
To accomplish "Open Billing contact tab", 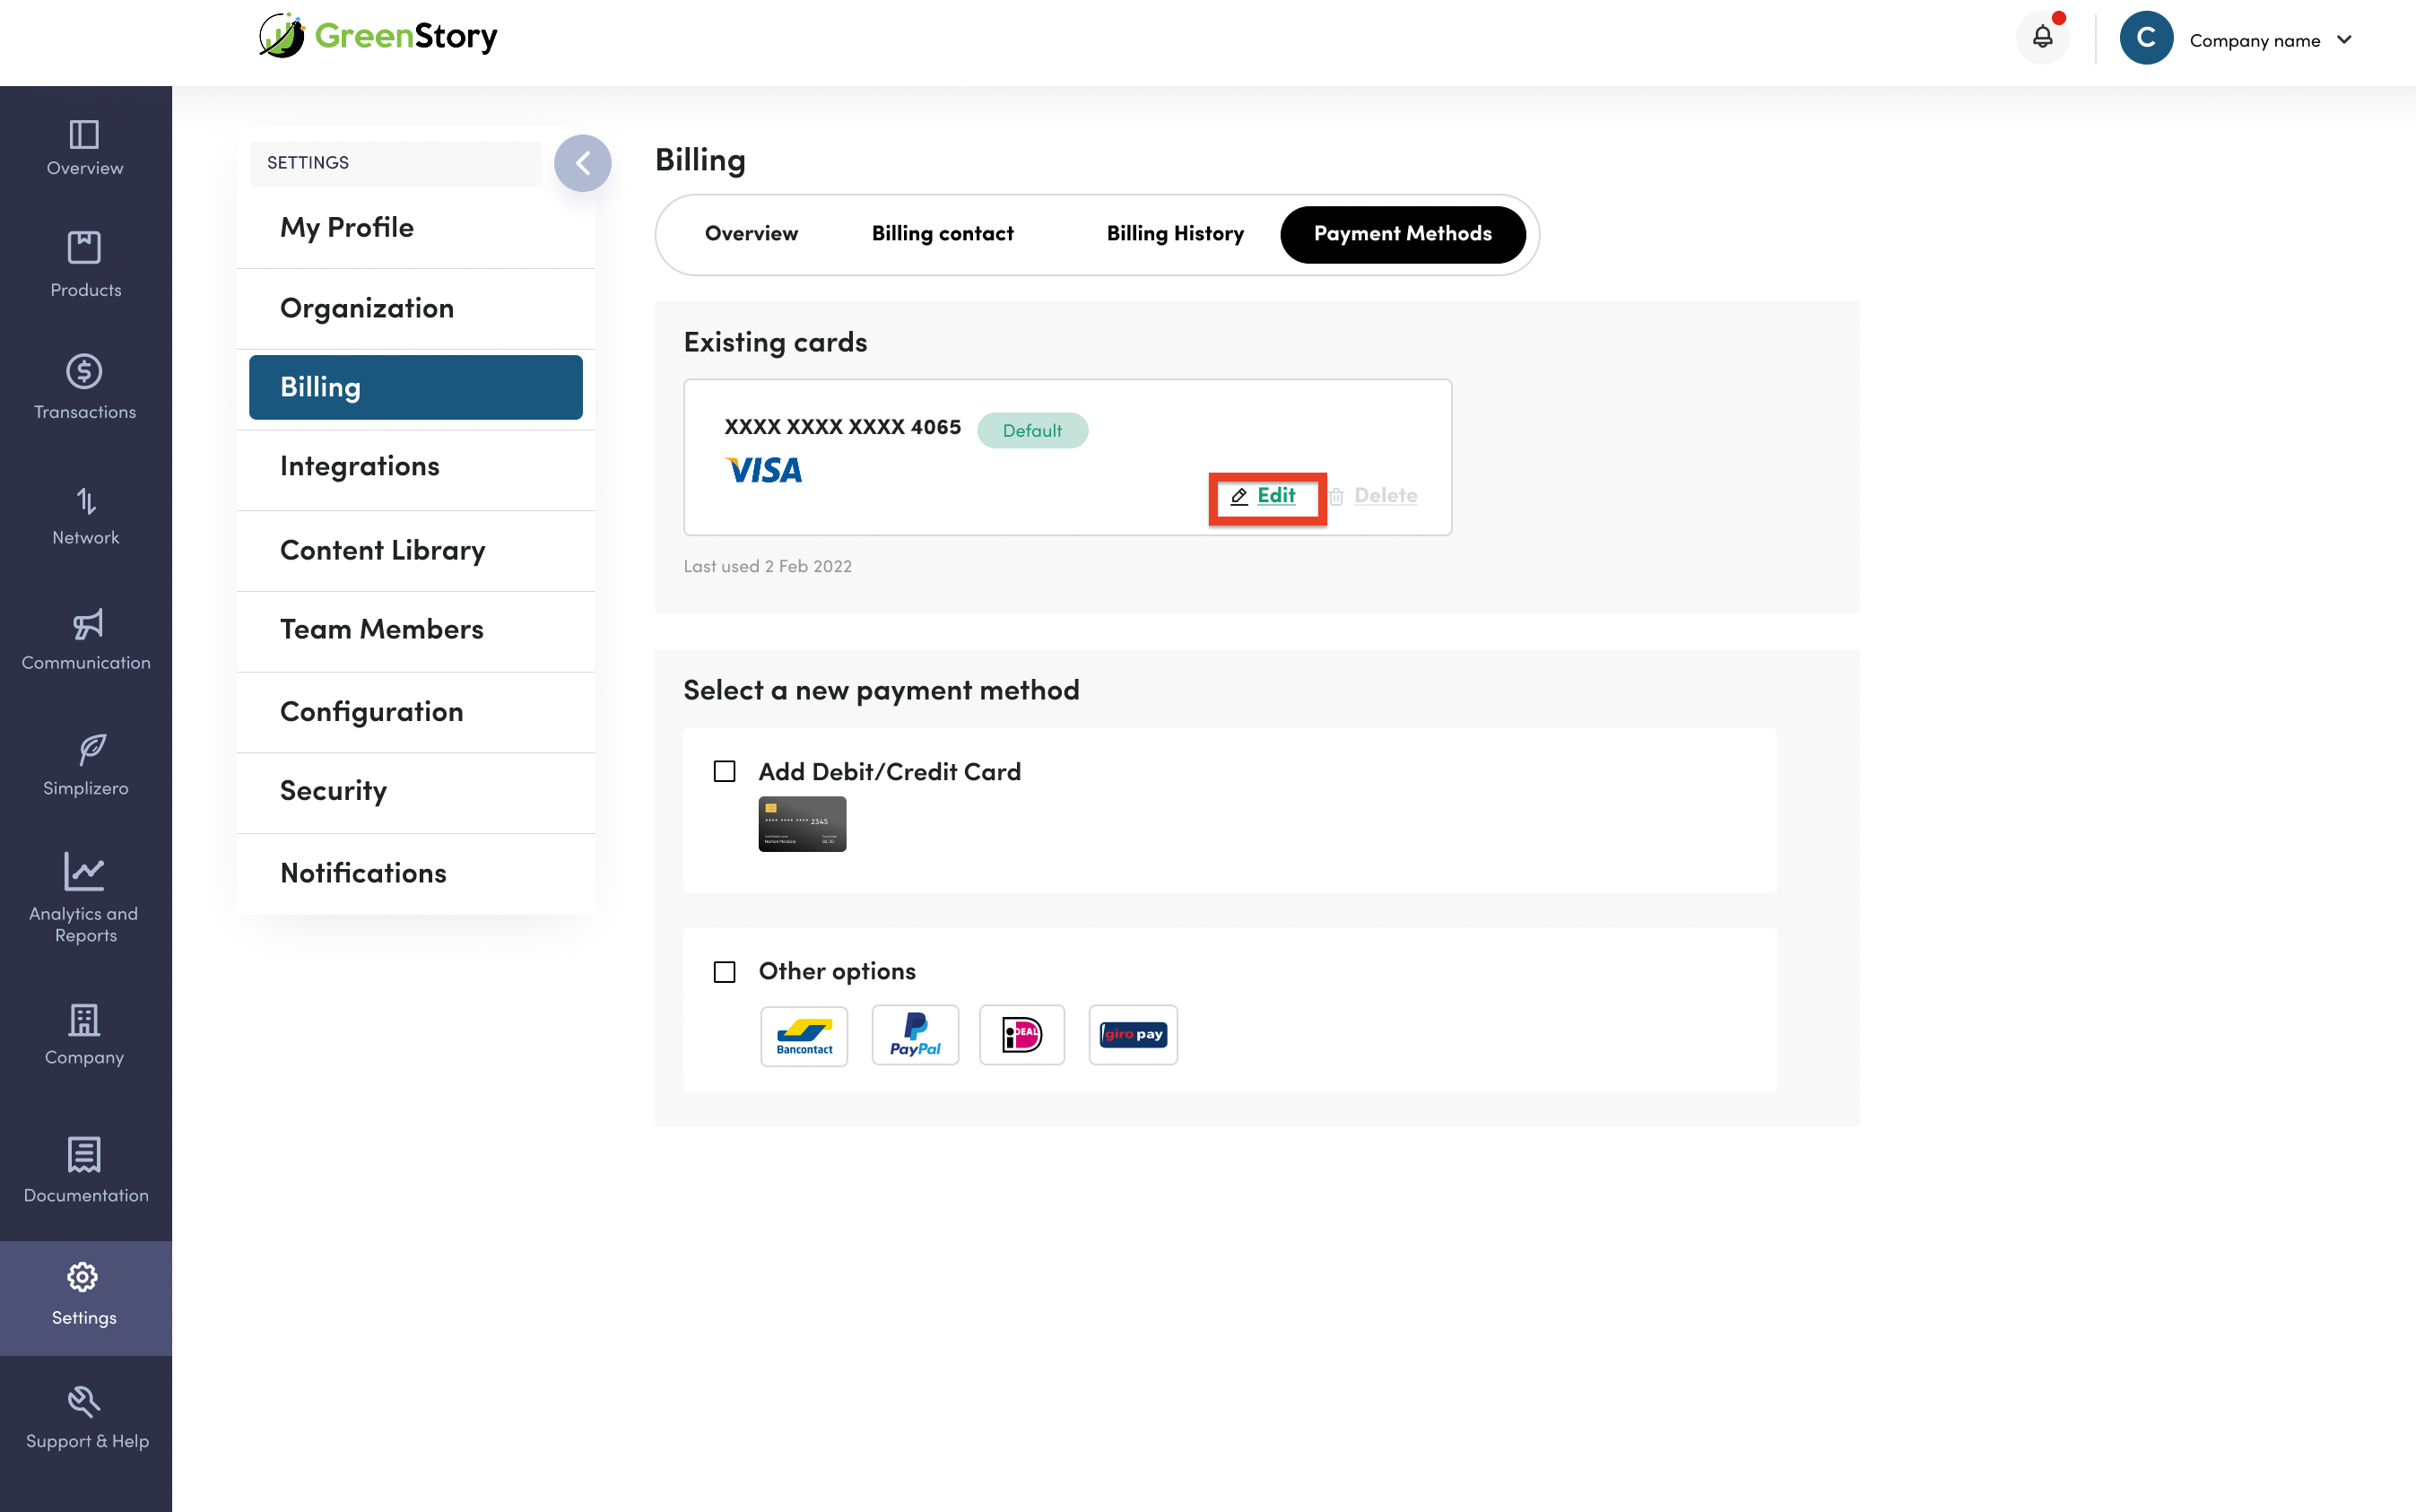I will click(942, 234).
